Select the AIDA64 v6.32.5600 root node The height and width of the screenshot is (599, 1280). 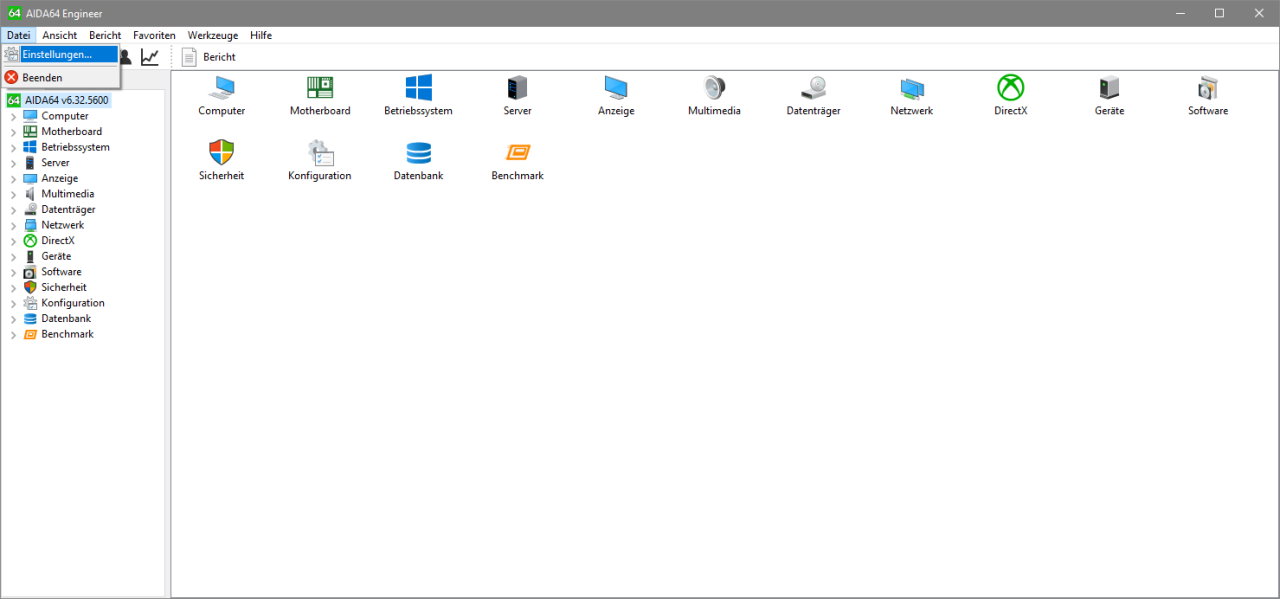66,100
